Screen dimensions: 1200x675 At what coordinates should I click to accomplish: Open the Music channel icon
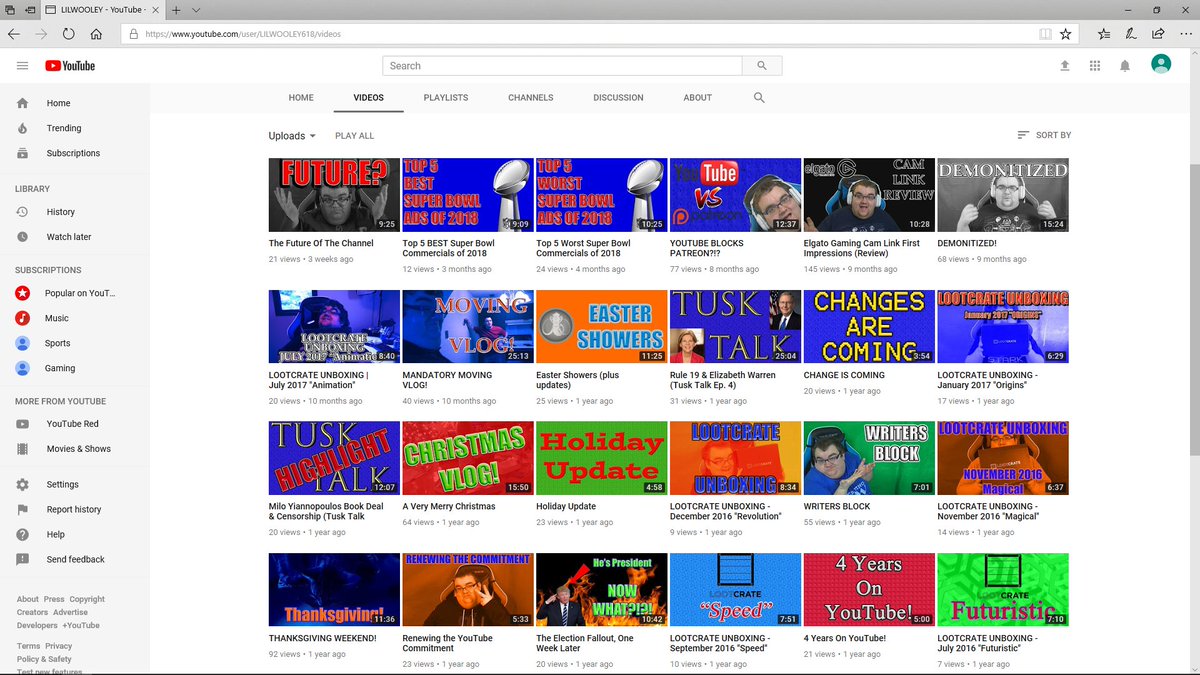pyautogui.click(x=23, y=318)
